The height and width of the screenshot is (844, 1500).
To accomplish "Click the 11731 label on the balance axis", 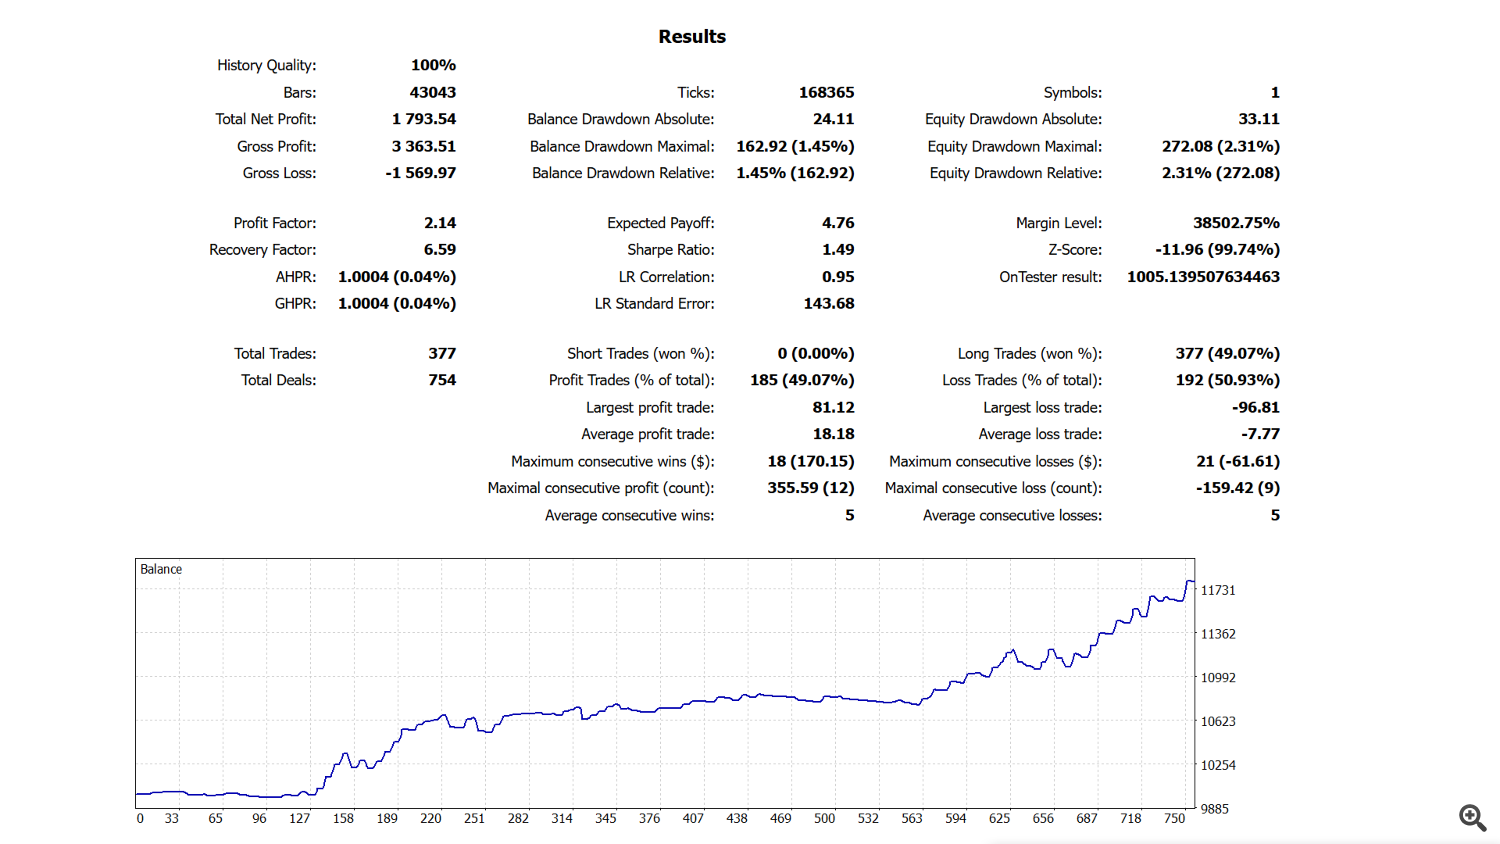I will 1218,591.
